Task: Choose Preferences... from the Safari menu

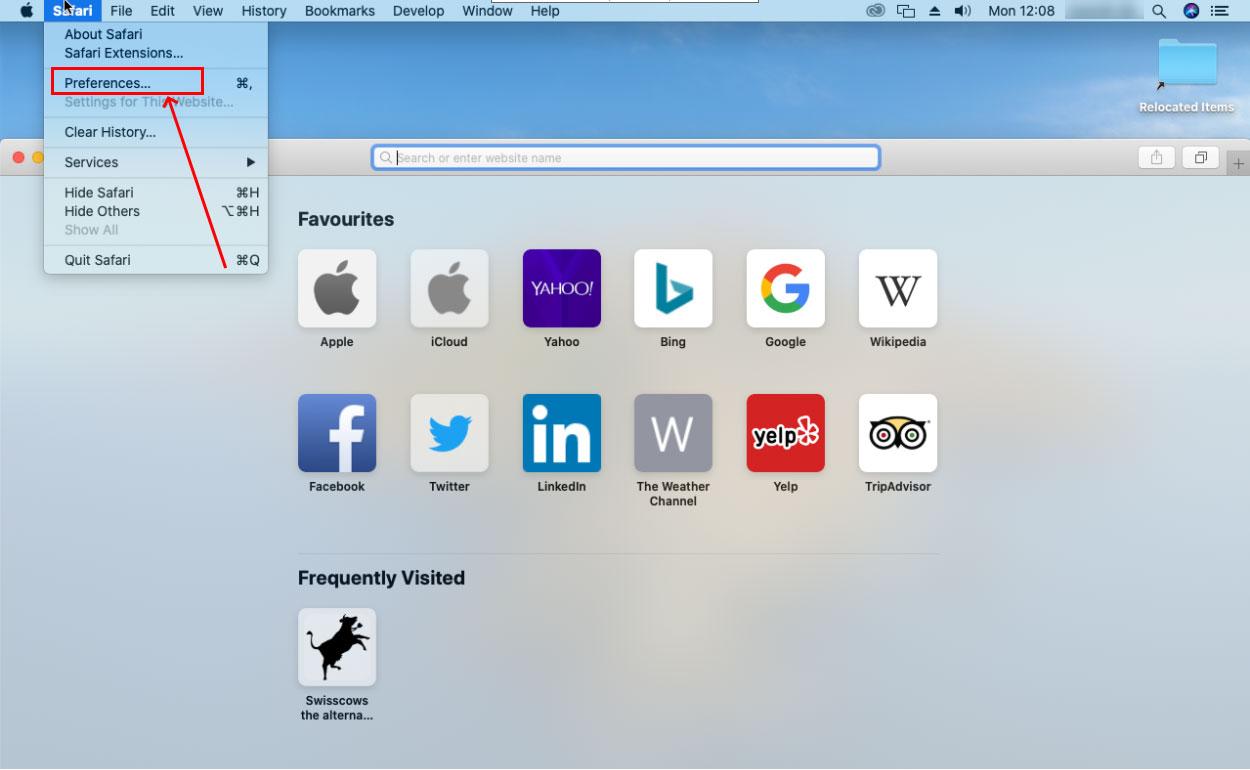Action: click(x=156, y=83)
